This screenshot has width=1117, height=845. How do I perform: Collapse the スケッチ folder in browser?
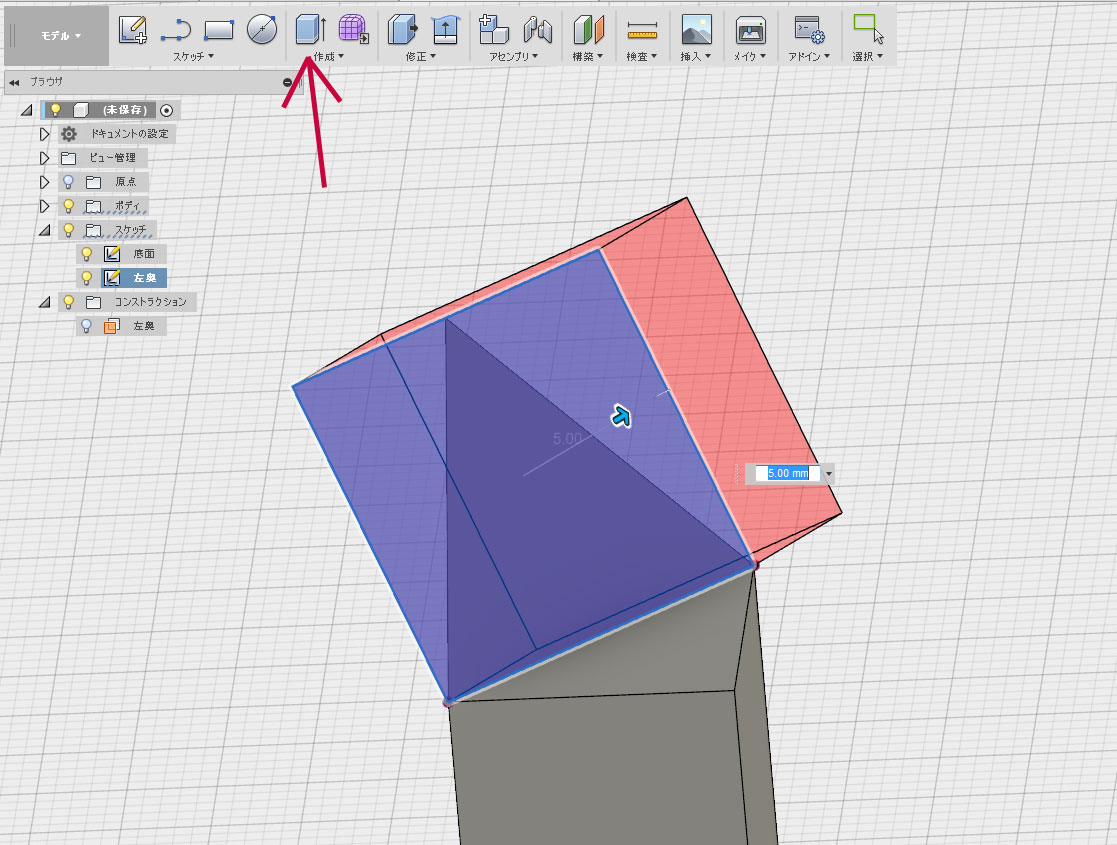click(44, 230)
